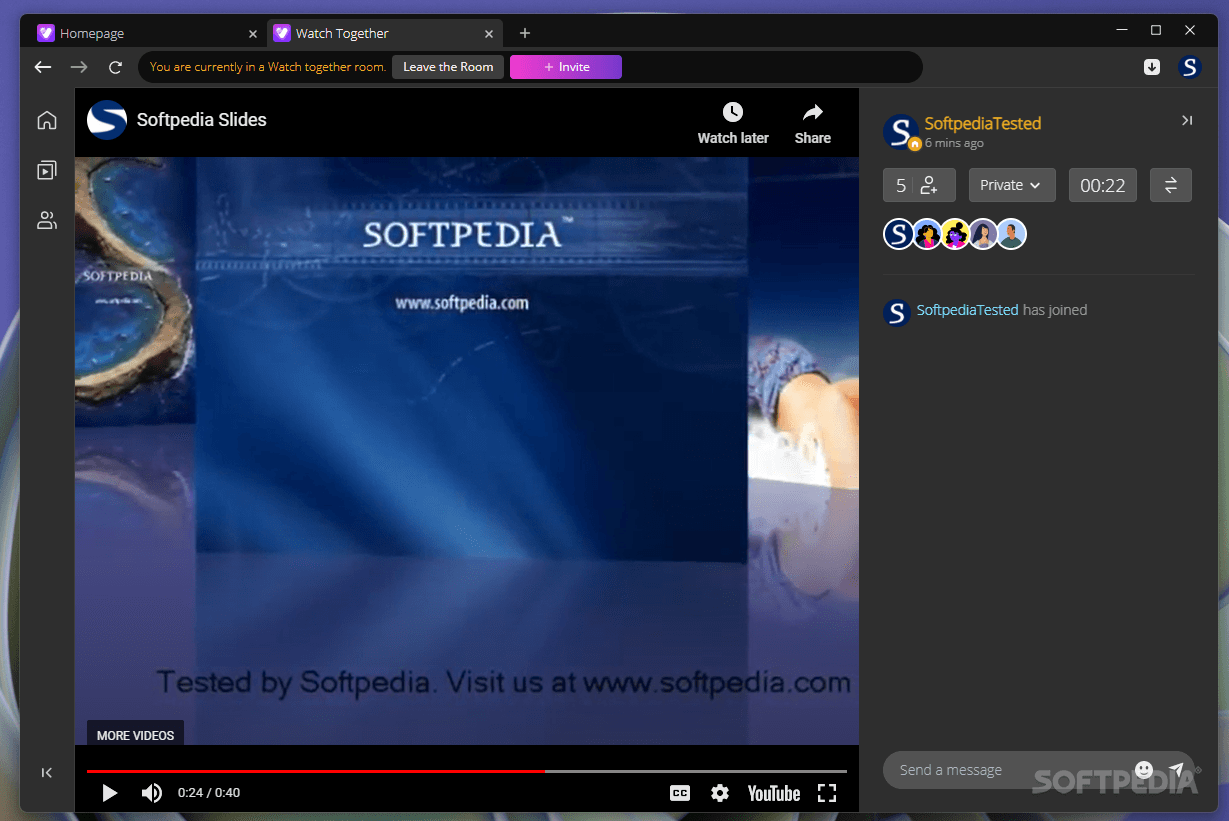This screenshot has height=821, width=1229.
Task: Click the room status notice text
Action: point(268,67)
